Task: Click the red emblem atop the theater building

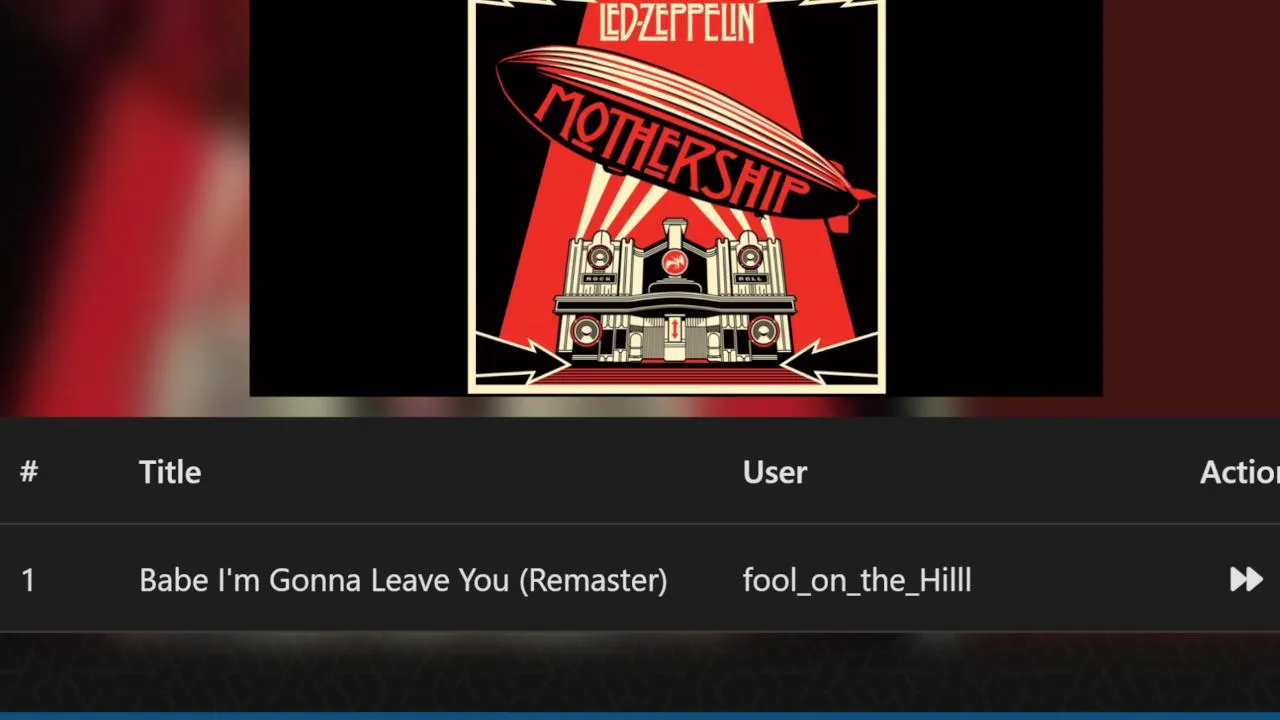Action: [x=675, y=263]
